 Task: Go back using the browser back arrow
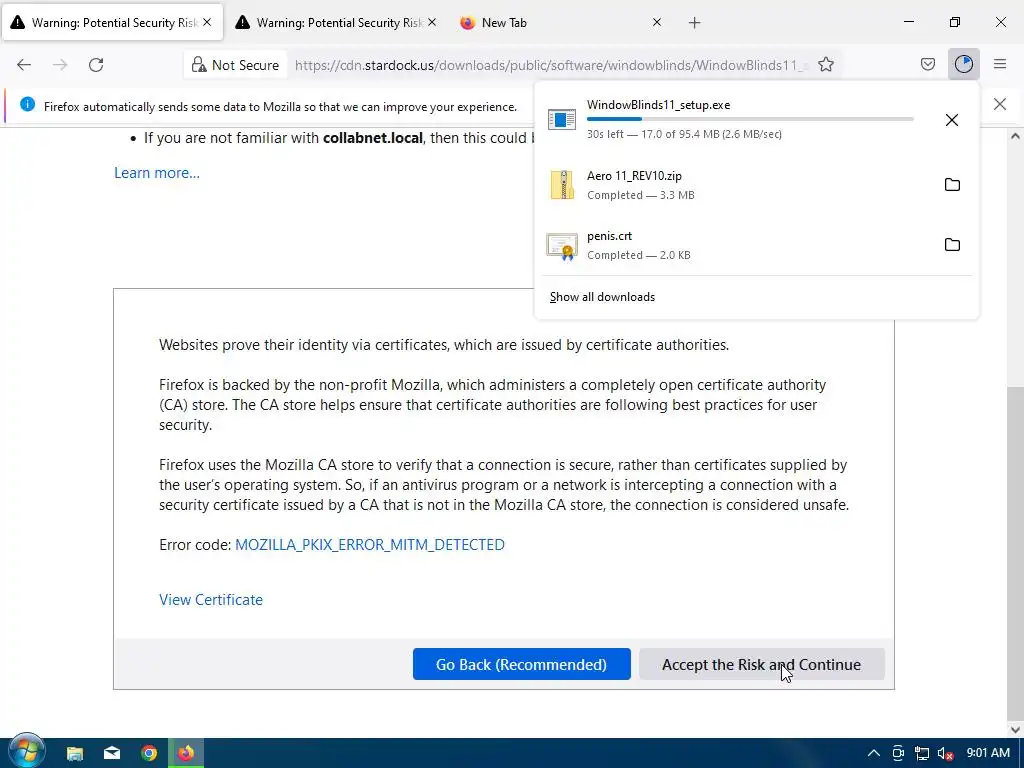click(24, 65)
